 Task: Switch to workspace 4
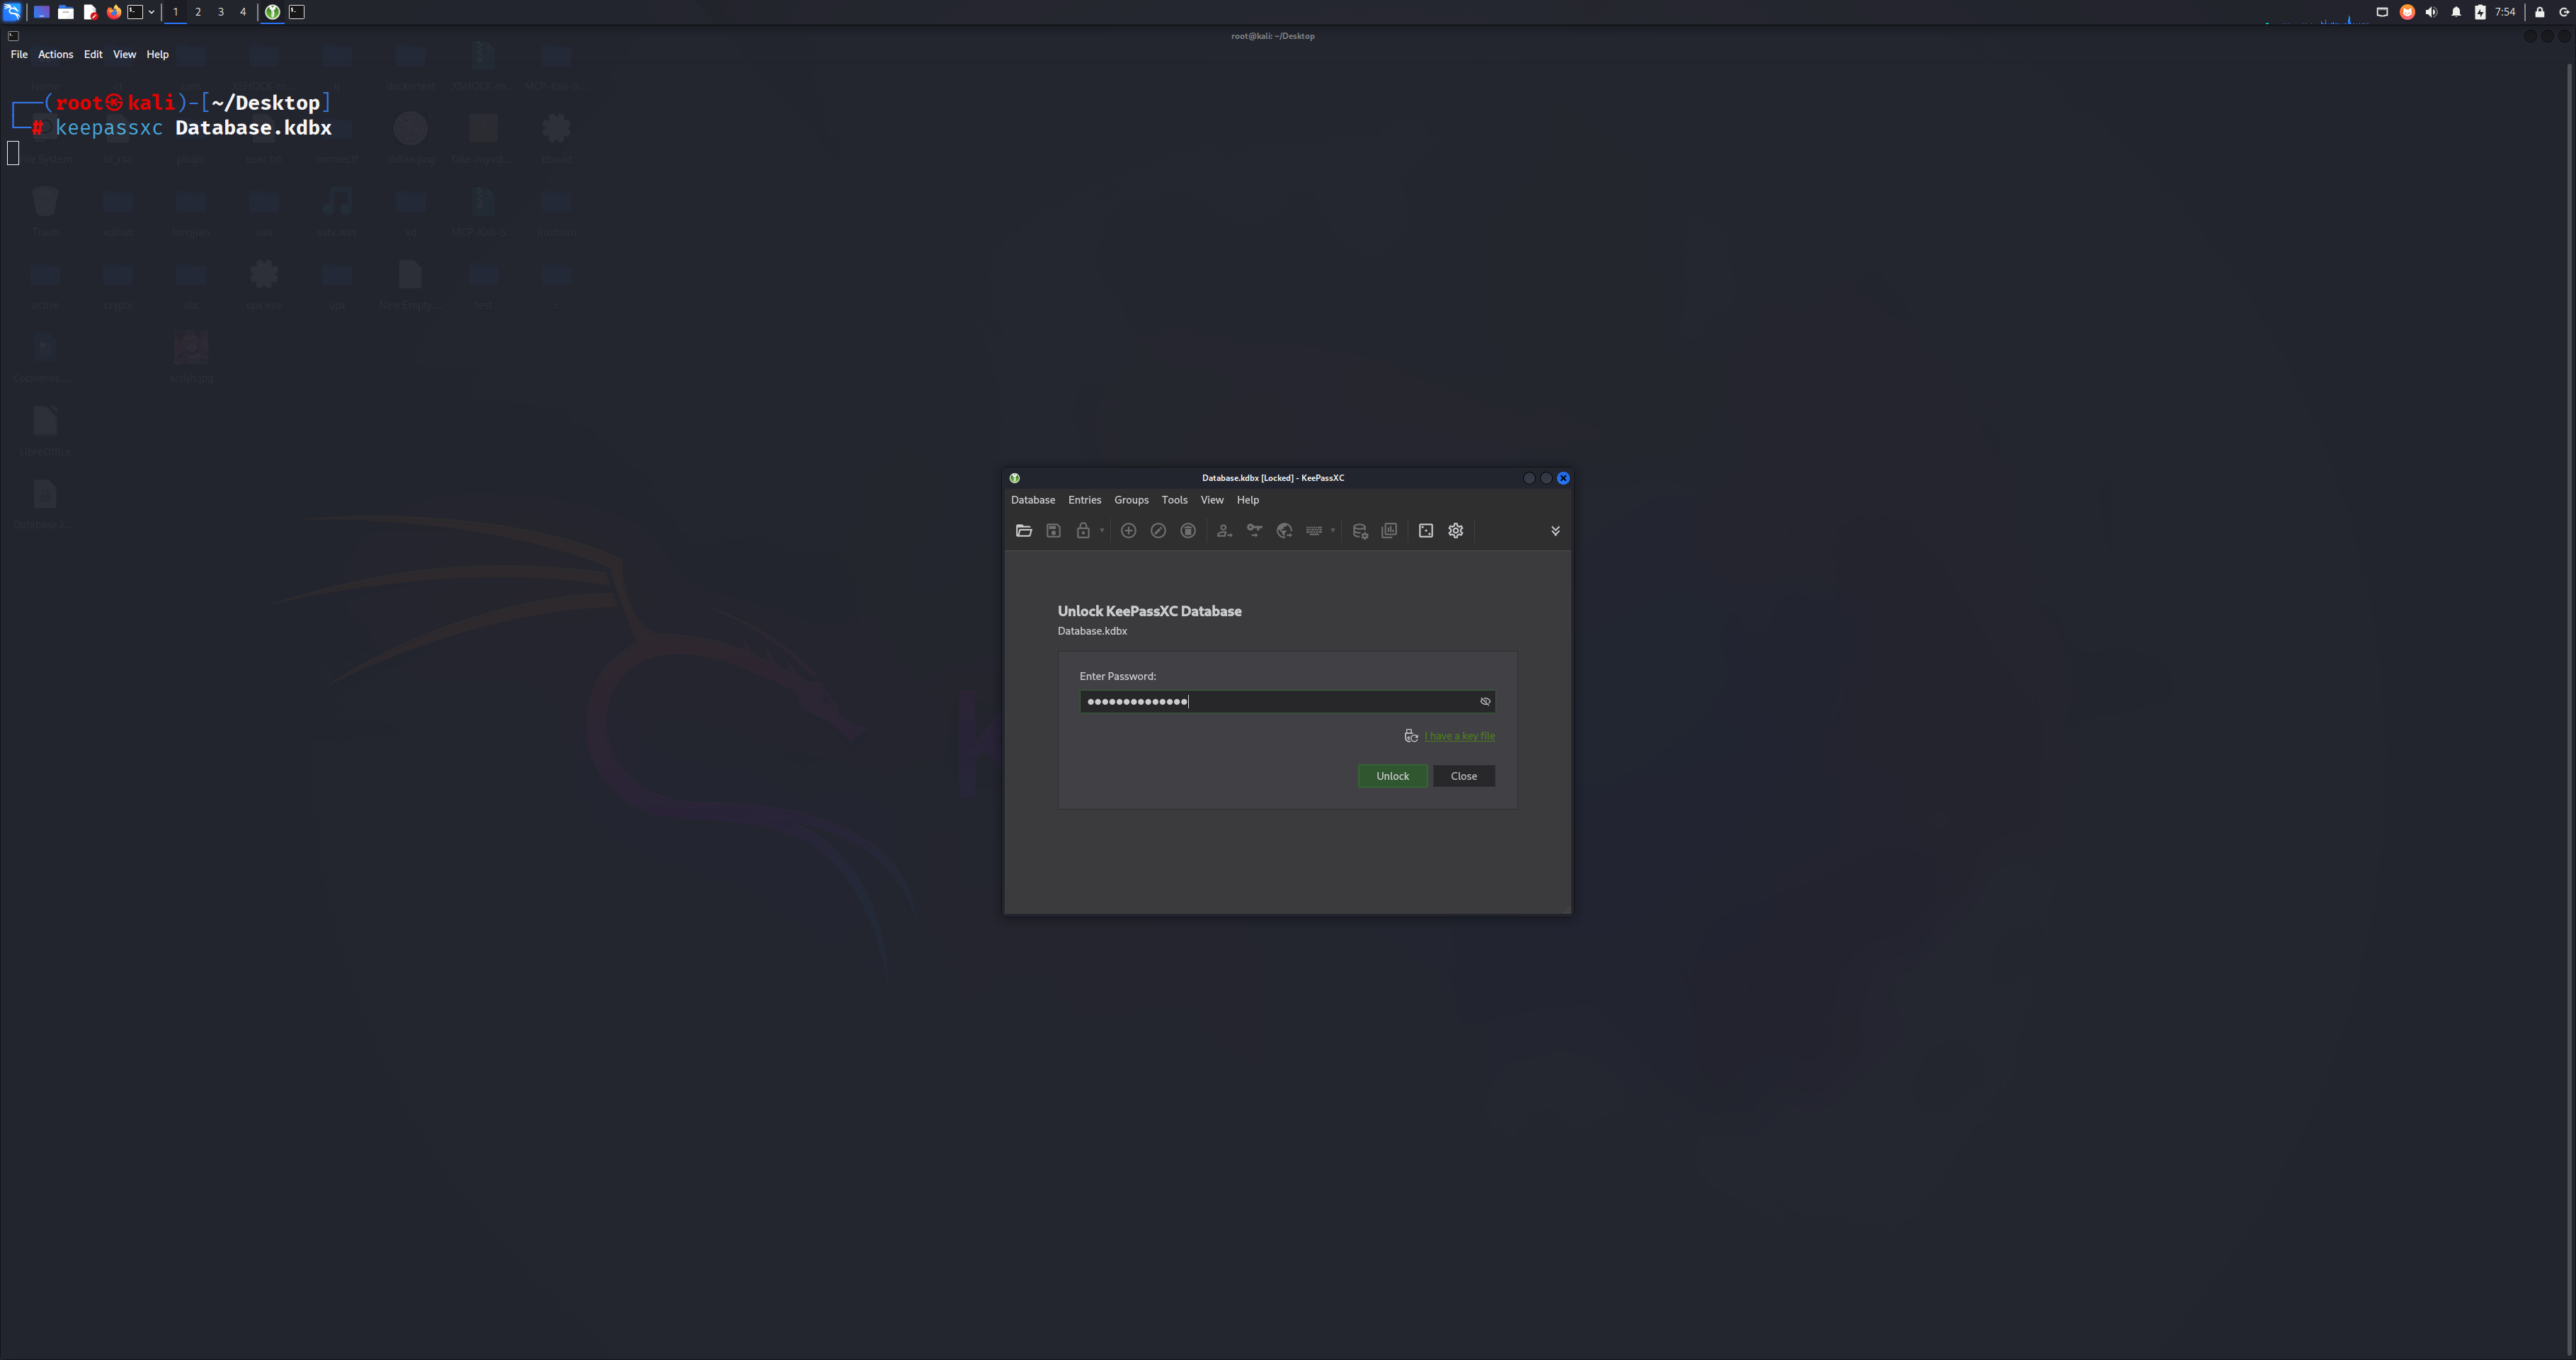pyautogui.click(x=243, y=12)
